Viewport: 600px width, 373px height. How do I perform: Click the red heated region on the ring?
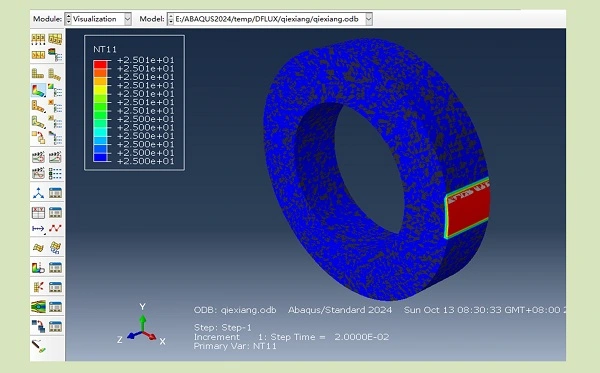(x=469, y=210)
